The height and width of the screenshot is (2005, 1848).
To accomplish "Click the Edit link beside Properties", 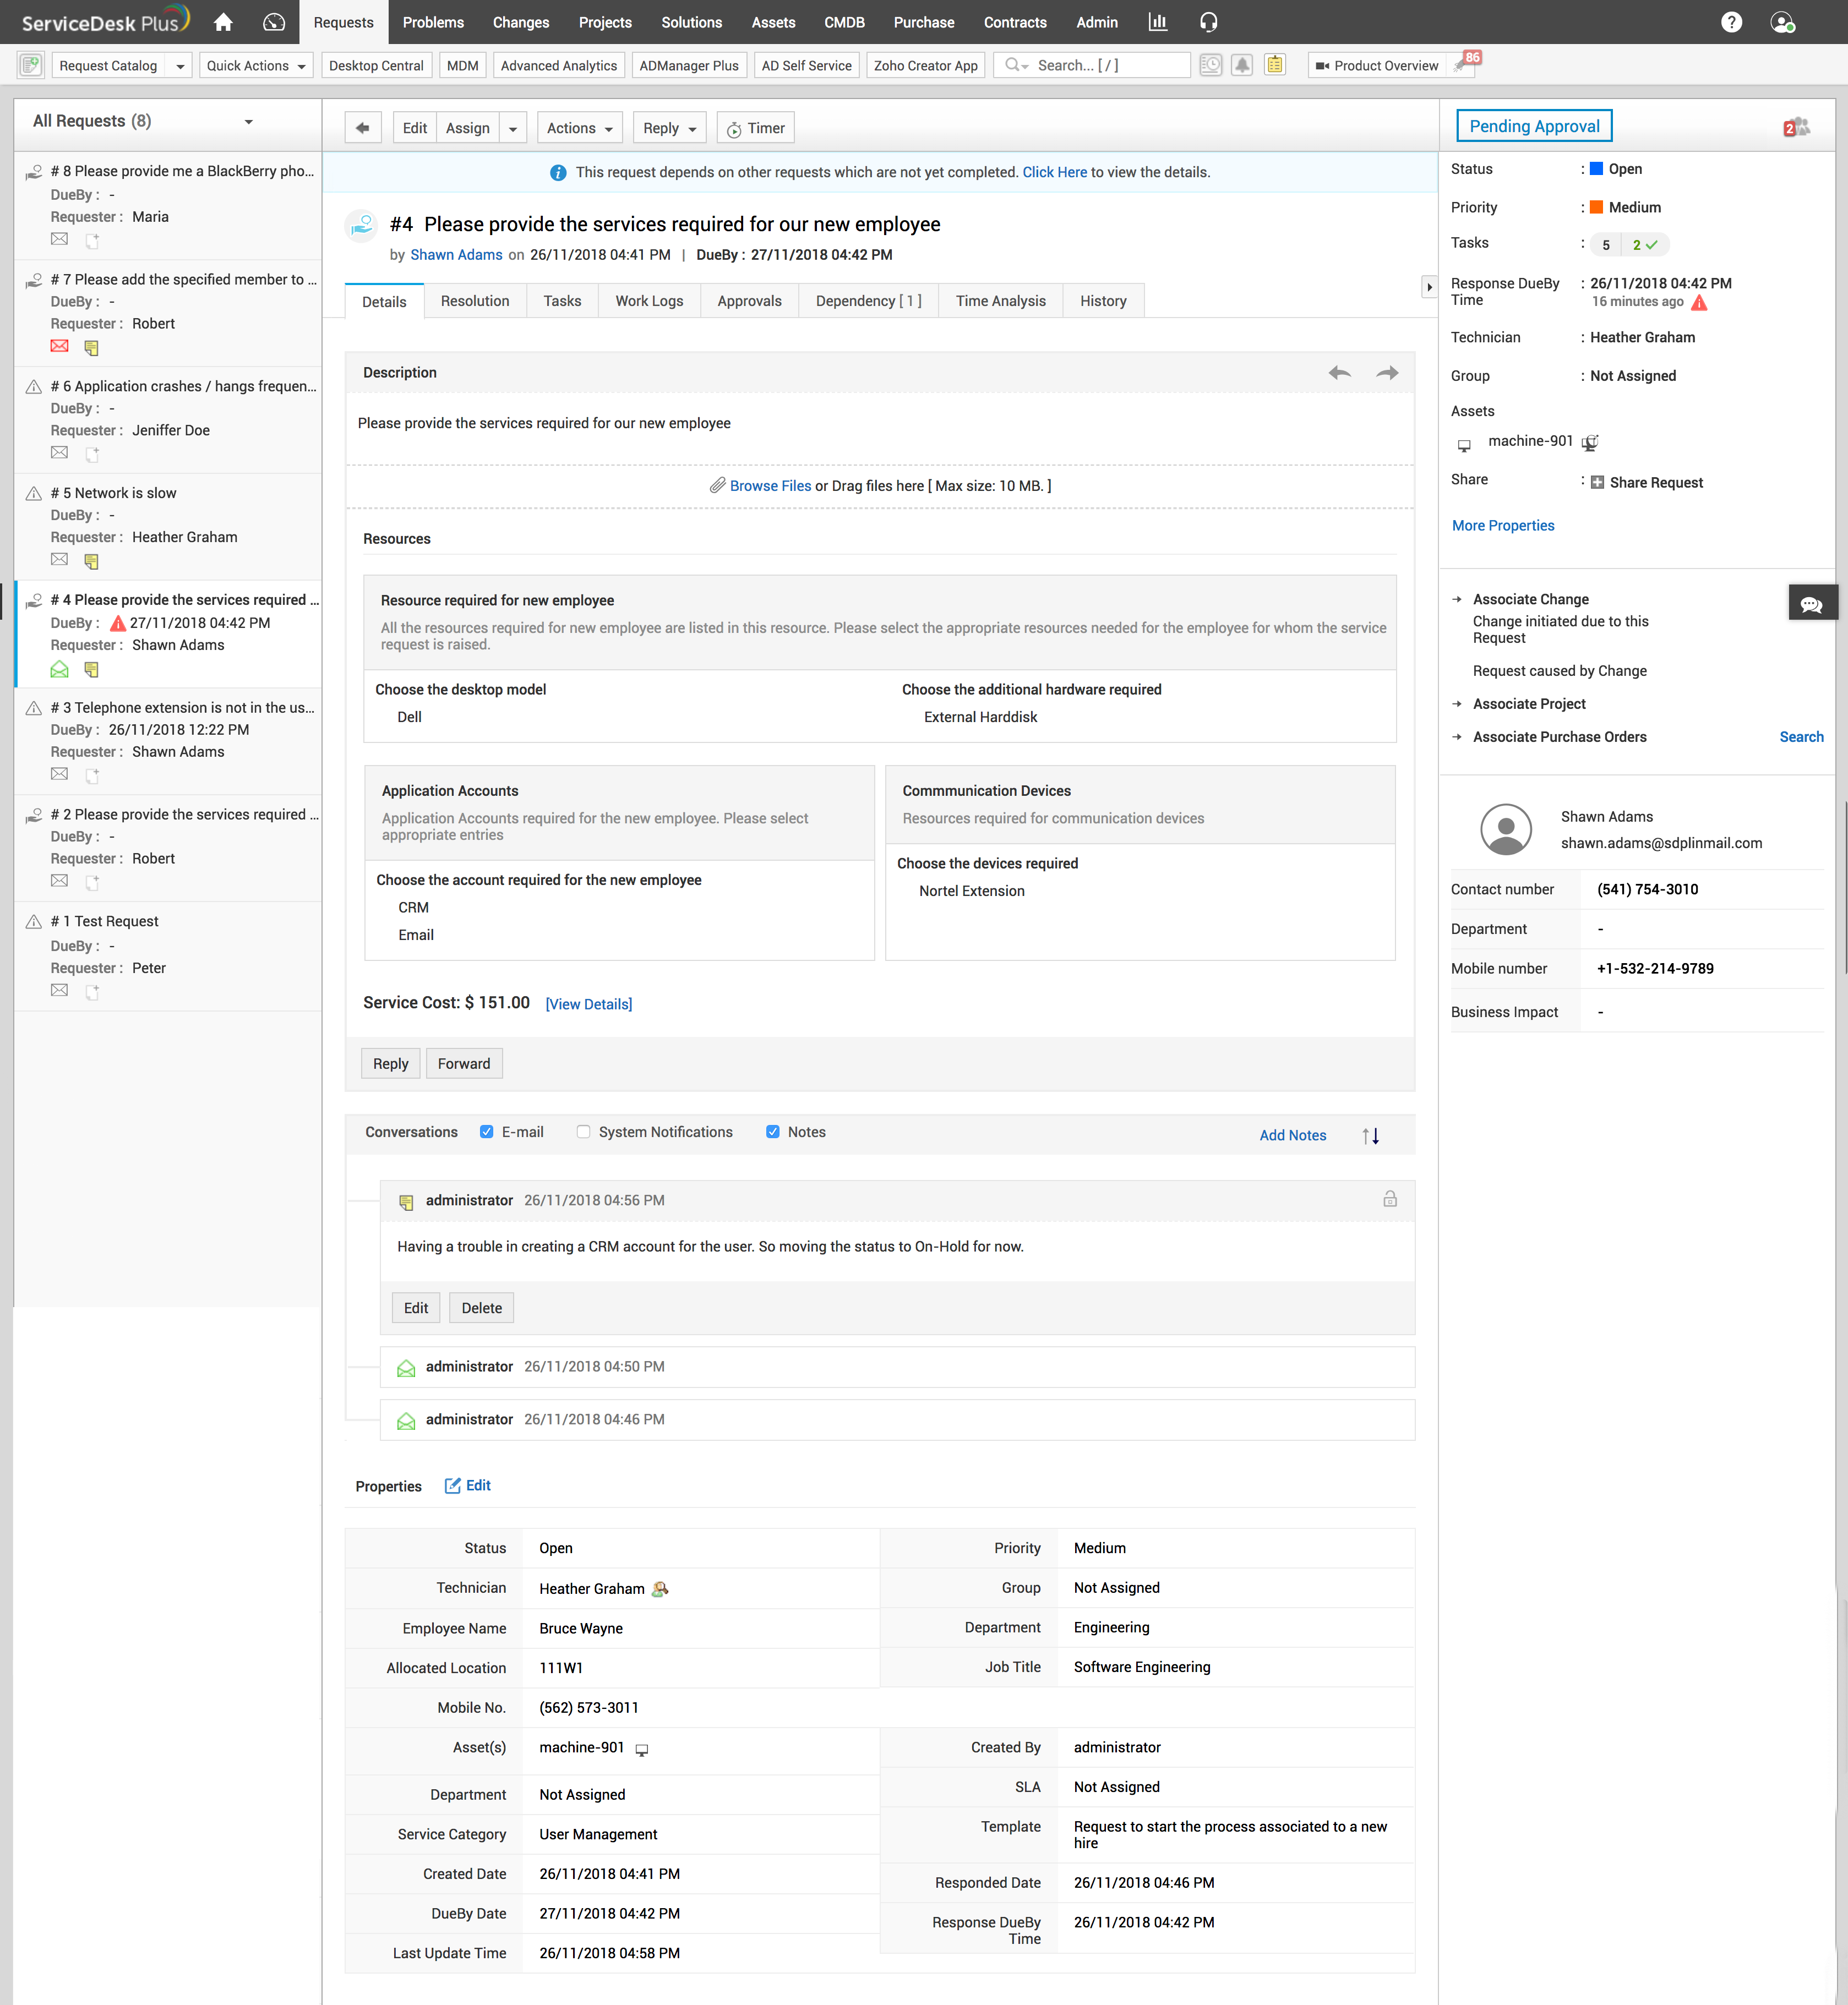I will (x=467, y=1485).
